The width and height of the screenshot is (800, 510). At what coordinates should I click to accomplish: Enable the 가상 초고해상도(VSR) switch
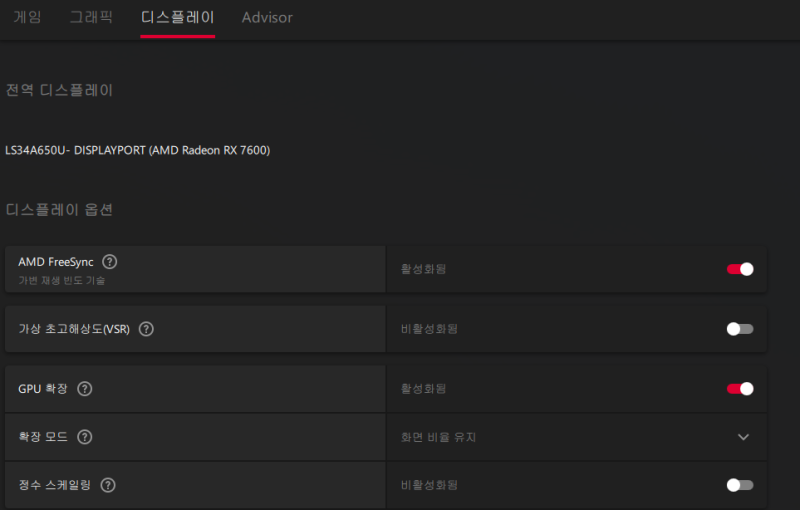click(x=740, y=329)
